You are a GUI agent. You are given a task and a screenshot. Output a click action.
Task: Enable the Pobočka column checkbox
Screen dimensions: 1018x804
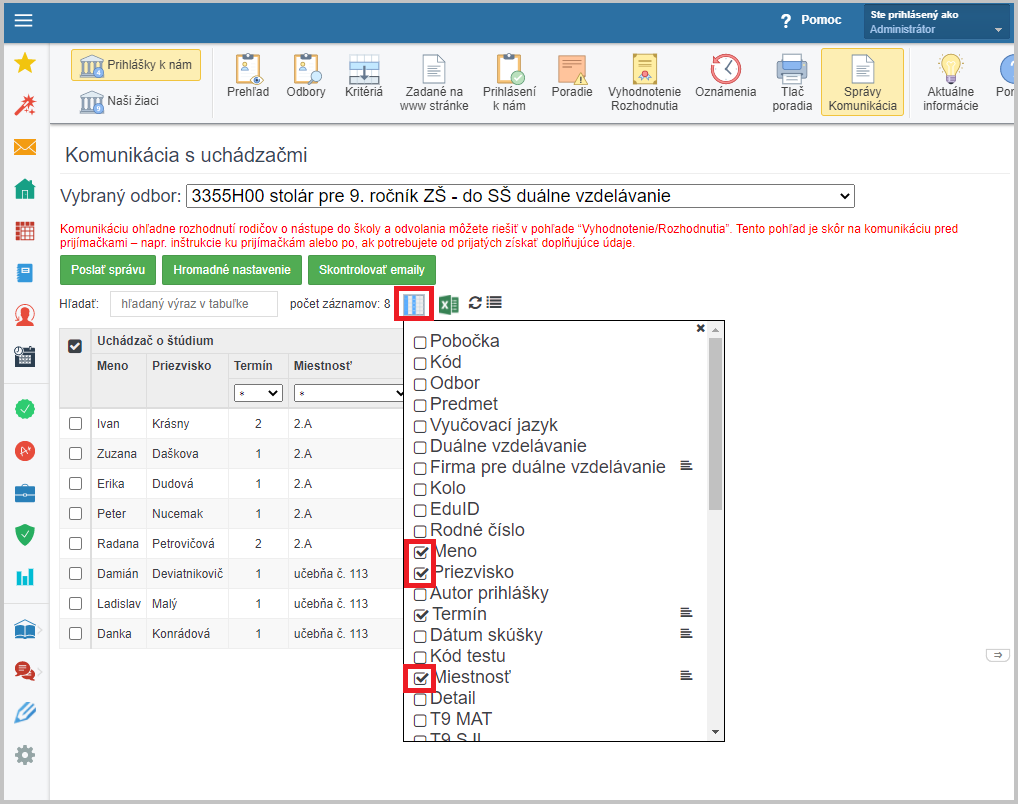(x=420, y=342)
